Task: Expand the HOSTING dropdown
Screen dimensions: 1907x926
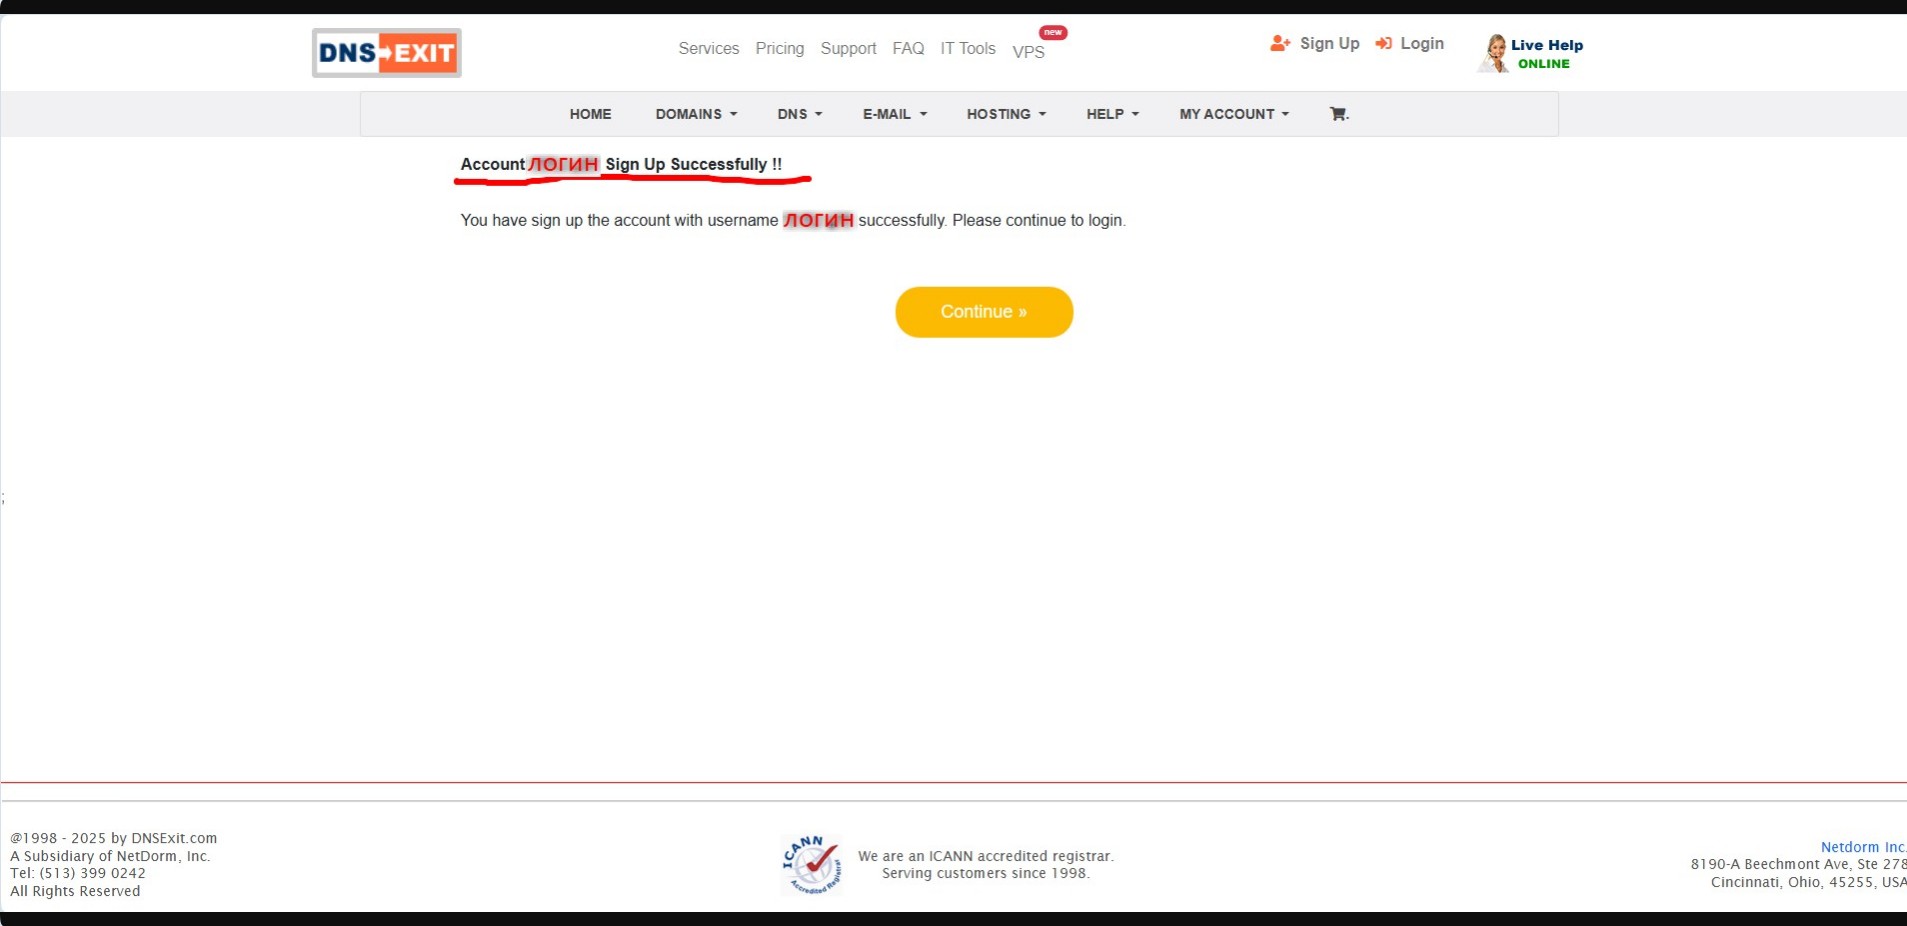Action: click(1004, 113)
